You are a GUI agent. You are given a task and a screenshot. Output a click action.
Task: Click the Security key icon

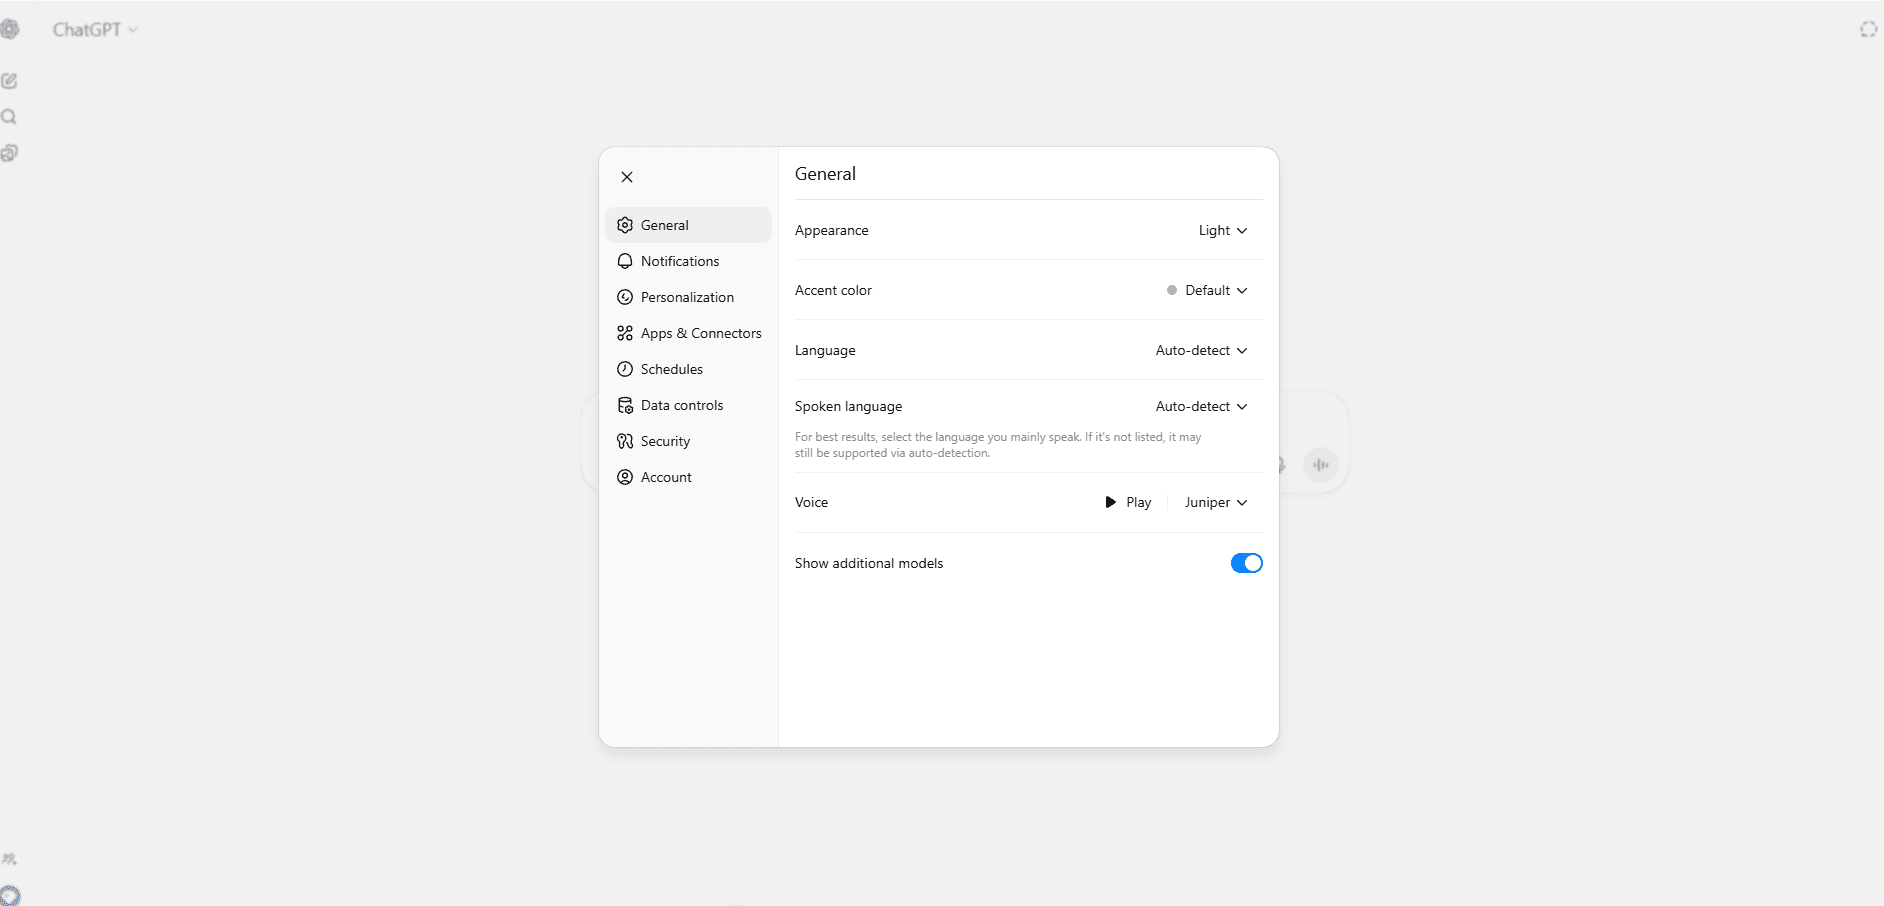625,441
